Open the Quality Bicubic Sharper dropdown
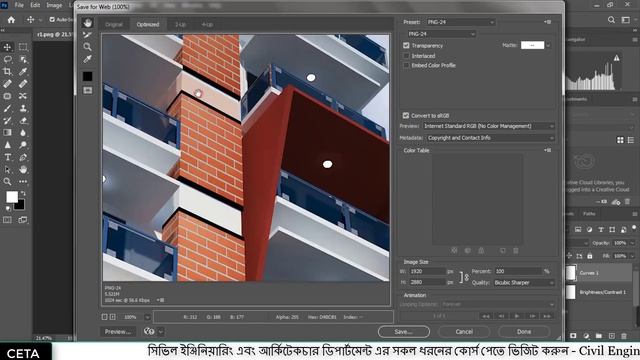 [524, 282]
